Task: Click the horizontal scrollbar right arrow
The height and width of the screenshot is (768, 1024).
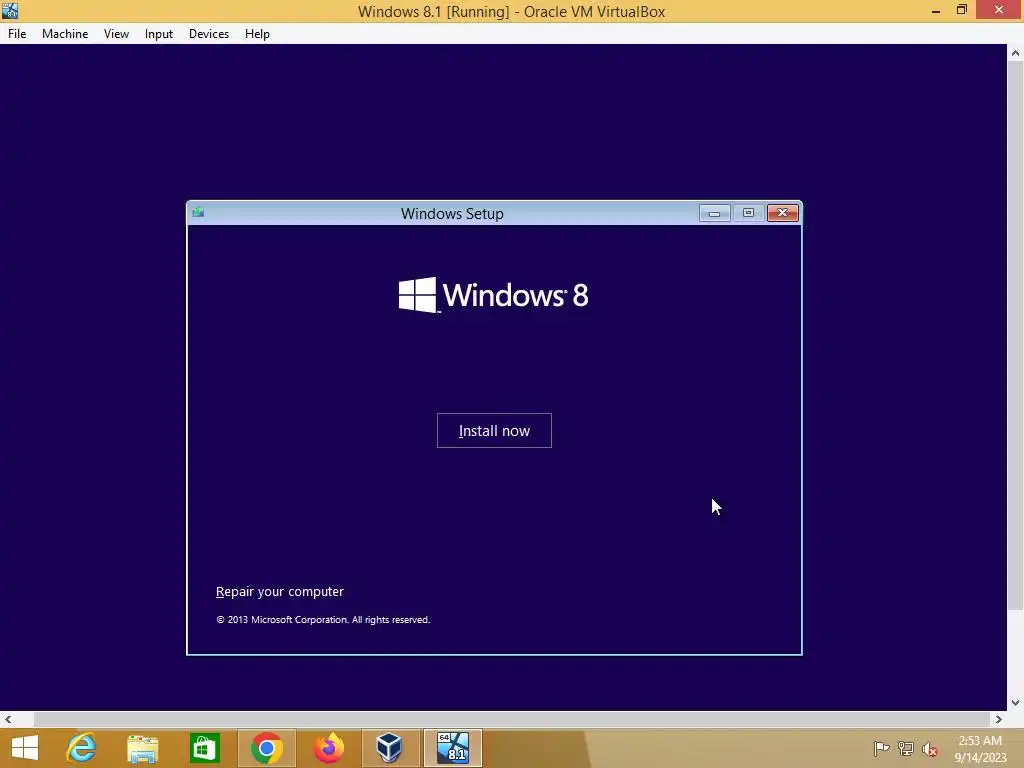Action: coord(999,720)
